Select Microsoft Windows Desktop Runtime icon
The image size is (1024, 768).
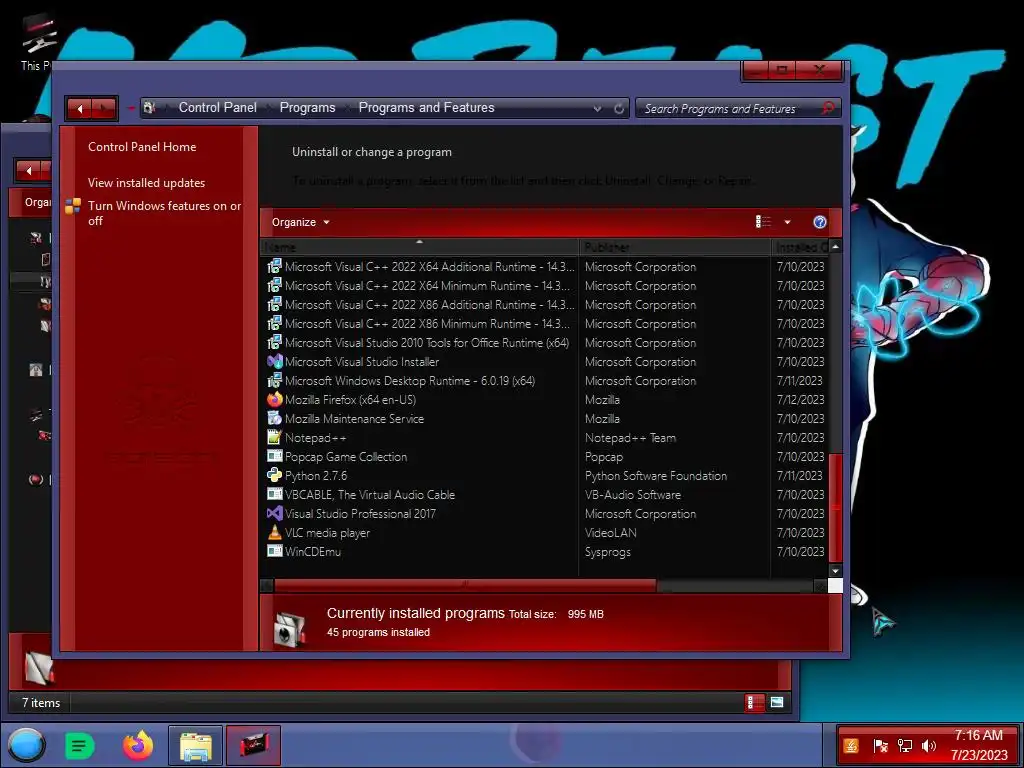point(275,380)
